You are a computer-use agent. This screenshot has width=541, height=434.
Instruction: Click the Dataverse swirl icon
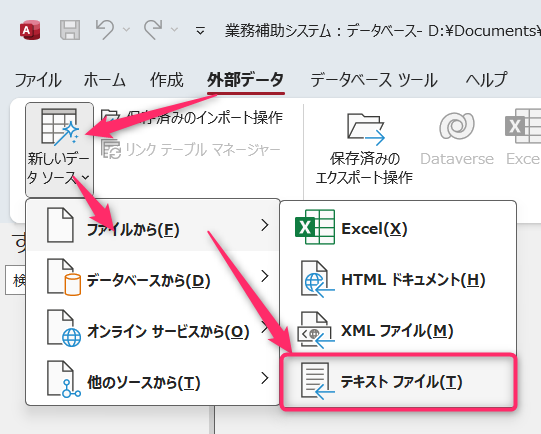(x=457, y=126)
